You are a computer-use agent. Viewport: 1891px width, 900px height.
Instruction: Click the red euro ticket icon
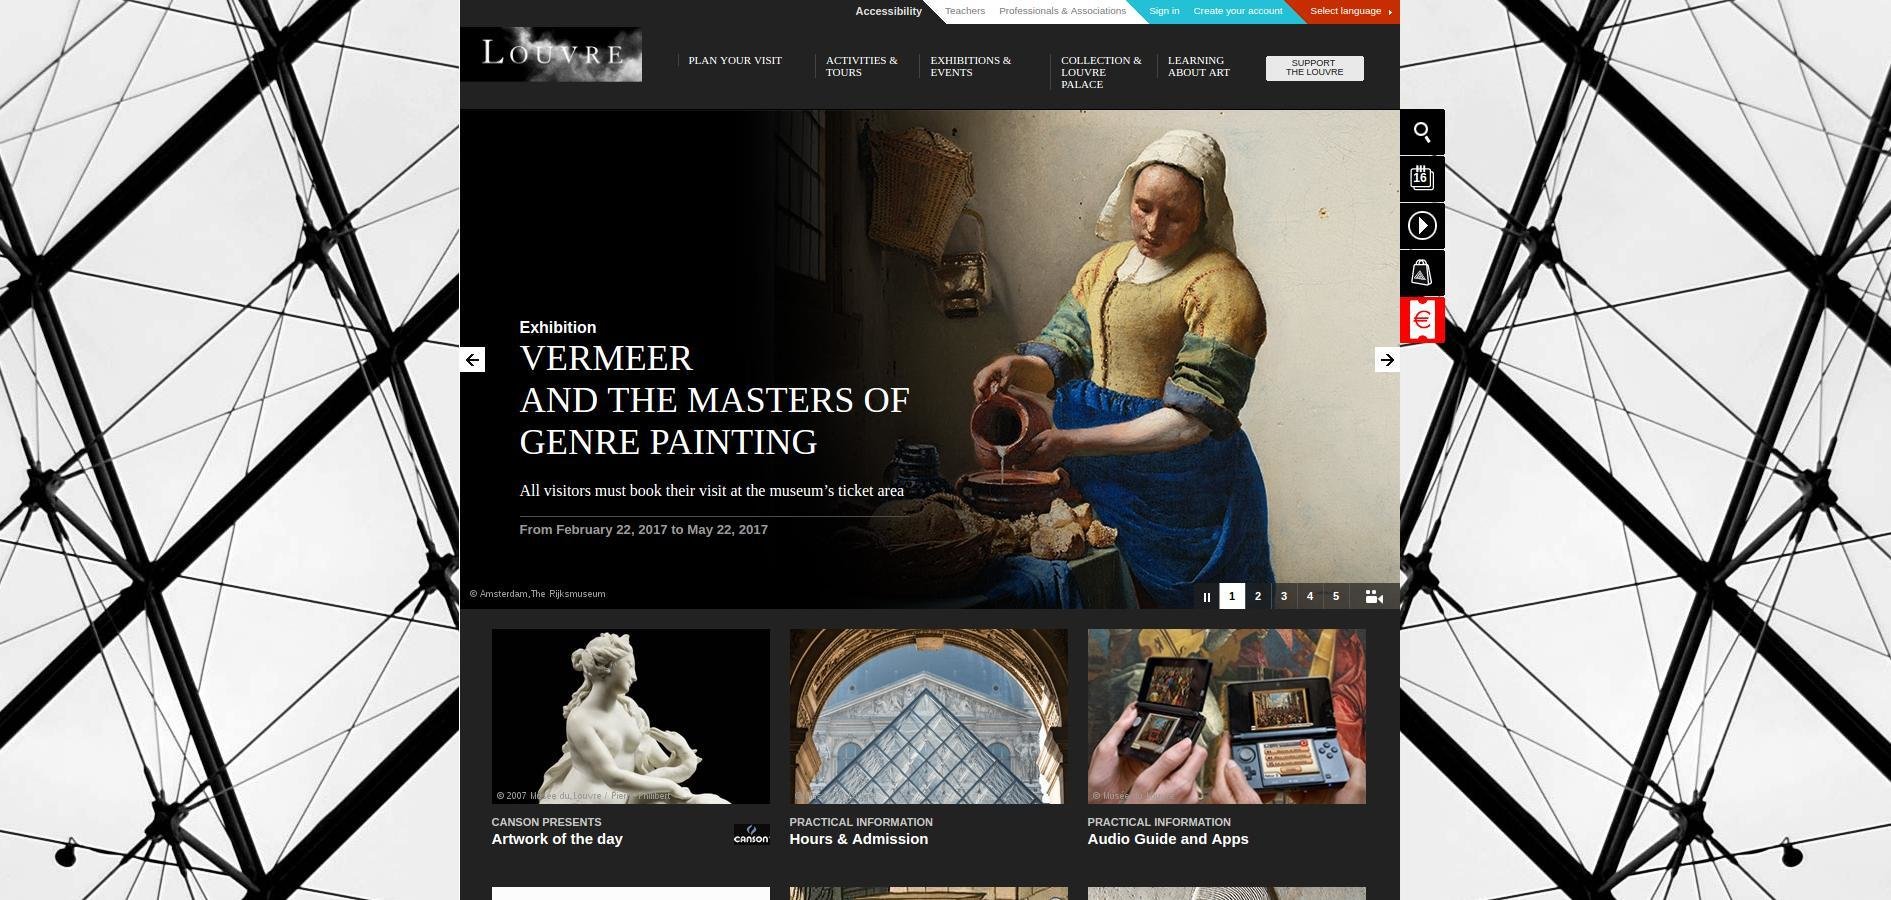click(x=1422, y=320)
